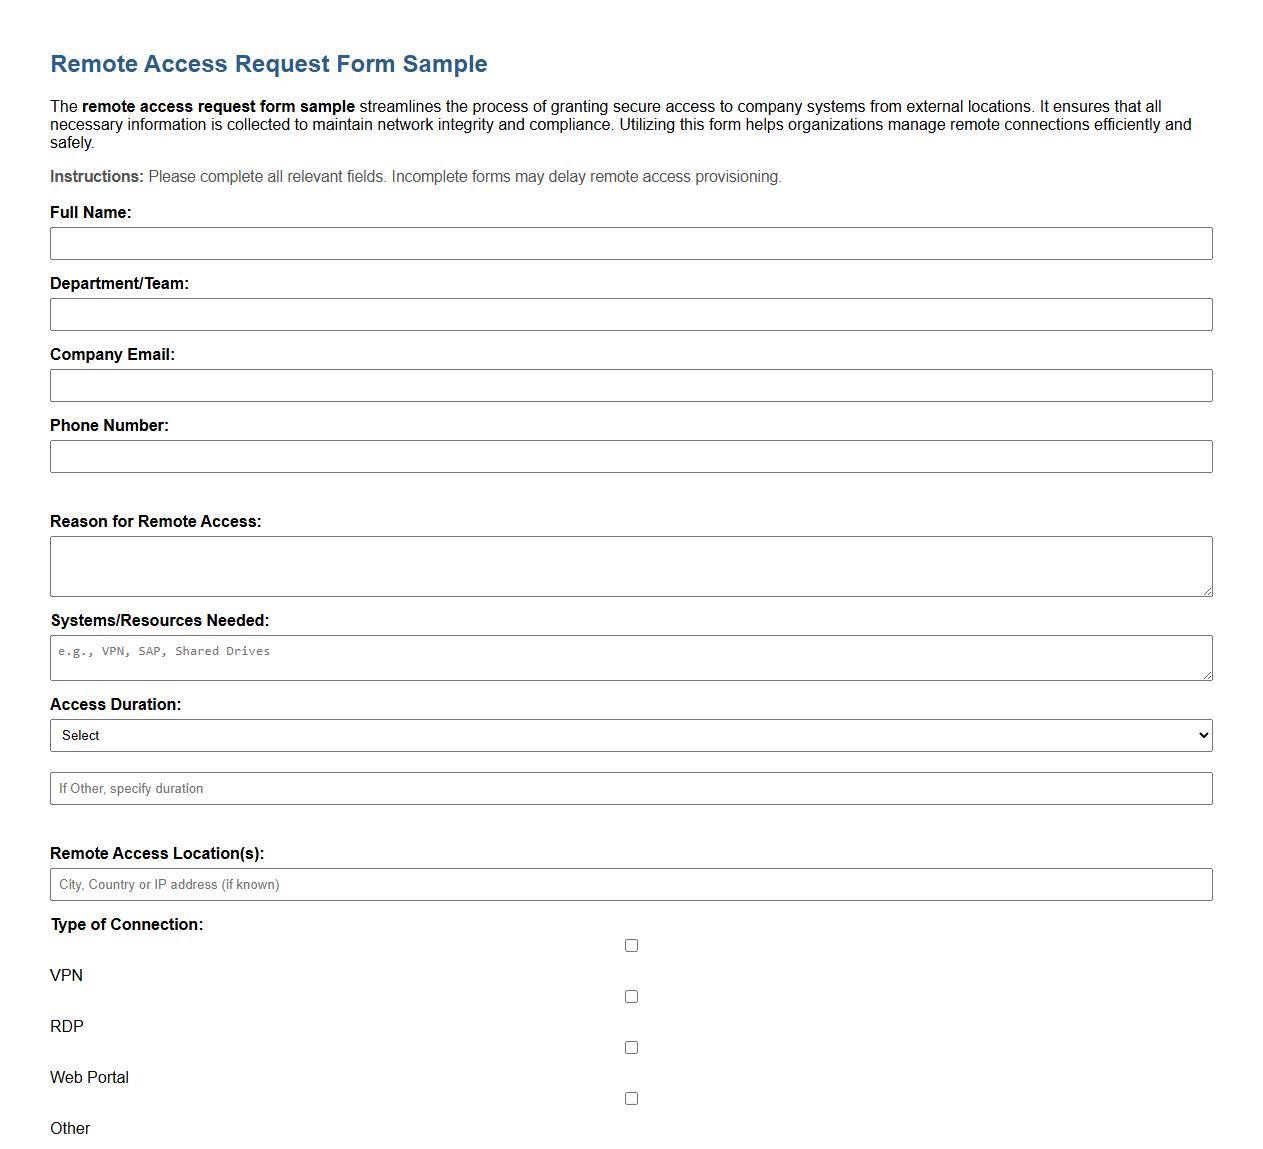Click inside the Reason for Remote Access textarea
Screen dimensions: 1263x1149
(630, 565)
